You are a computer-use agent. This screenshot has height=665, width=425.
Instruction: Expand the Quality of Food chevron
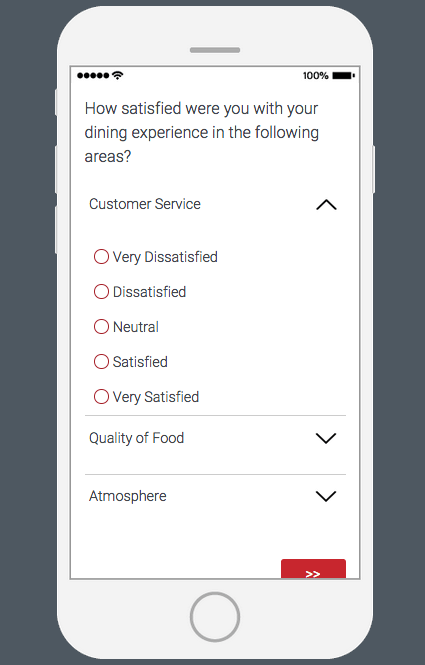(x=326, y=438)
